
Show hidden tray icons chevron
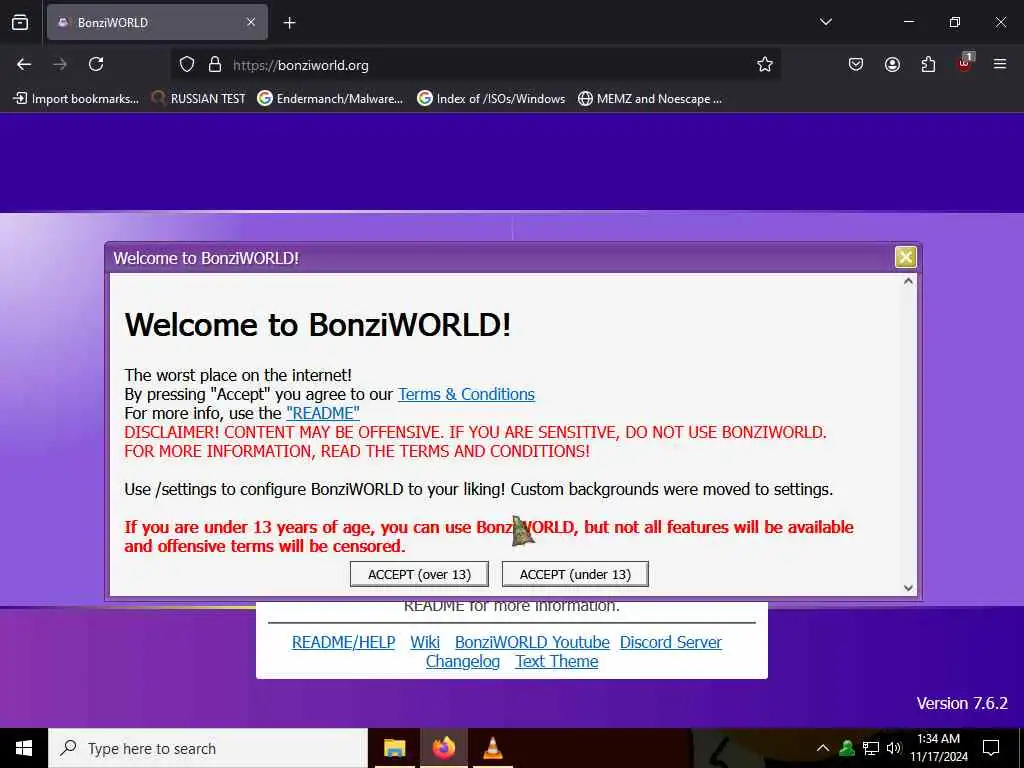823,748
